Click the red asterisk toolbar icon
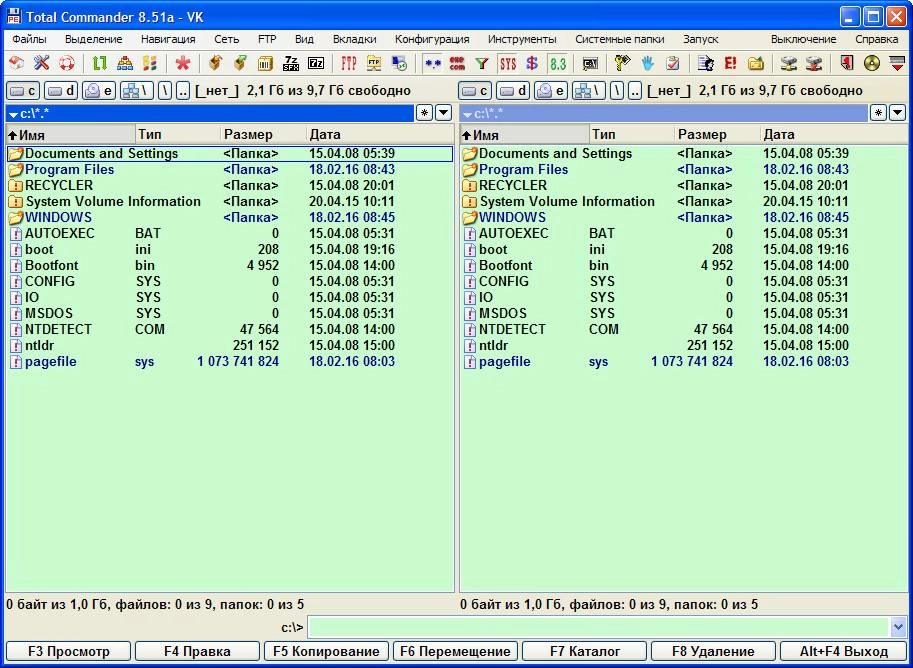This screenshot has width=913, height=668. (x=183, y=63)
